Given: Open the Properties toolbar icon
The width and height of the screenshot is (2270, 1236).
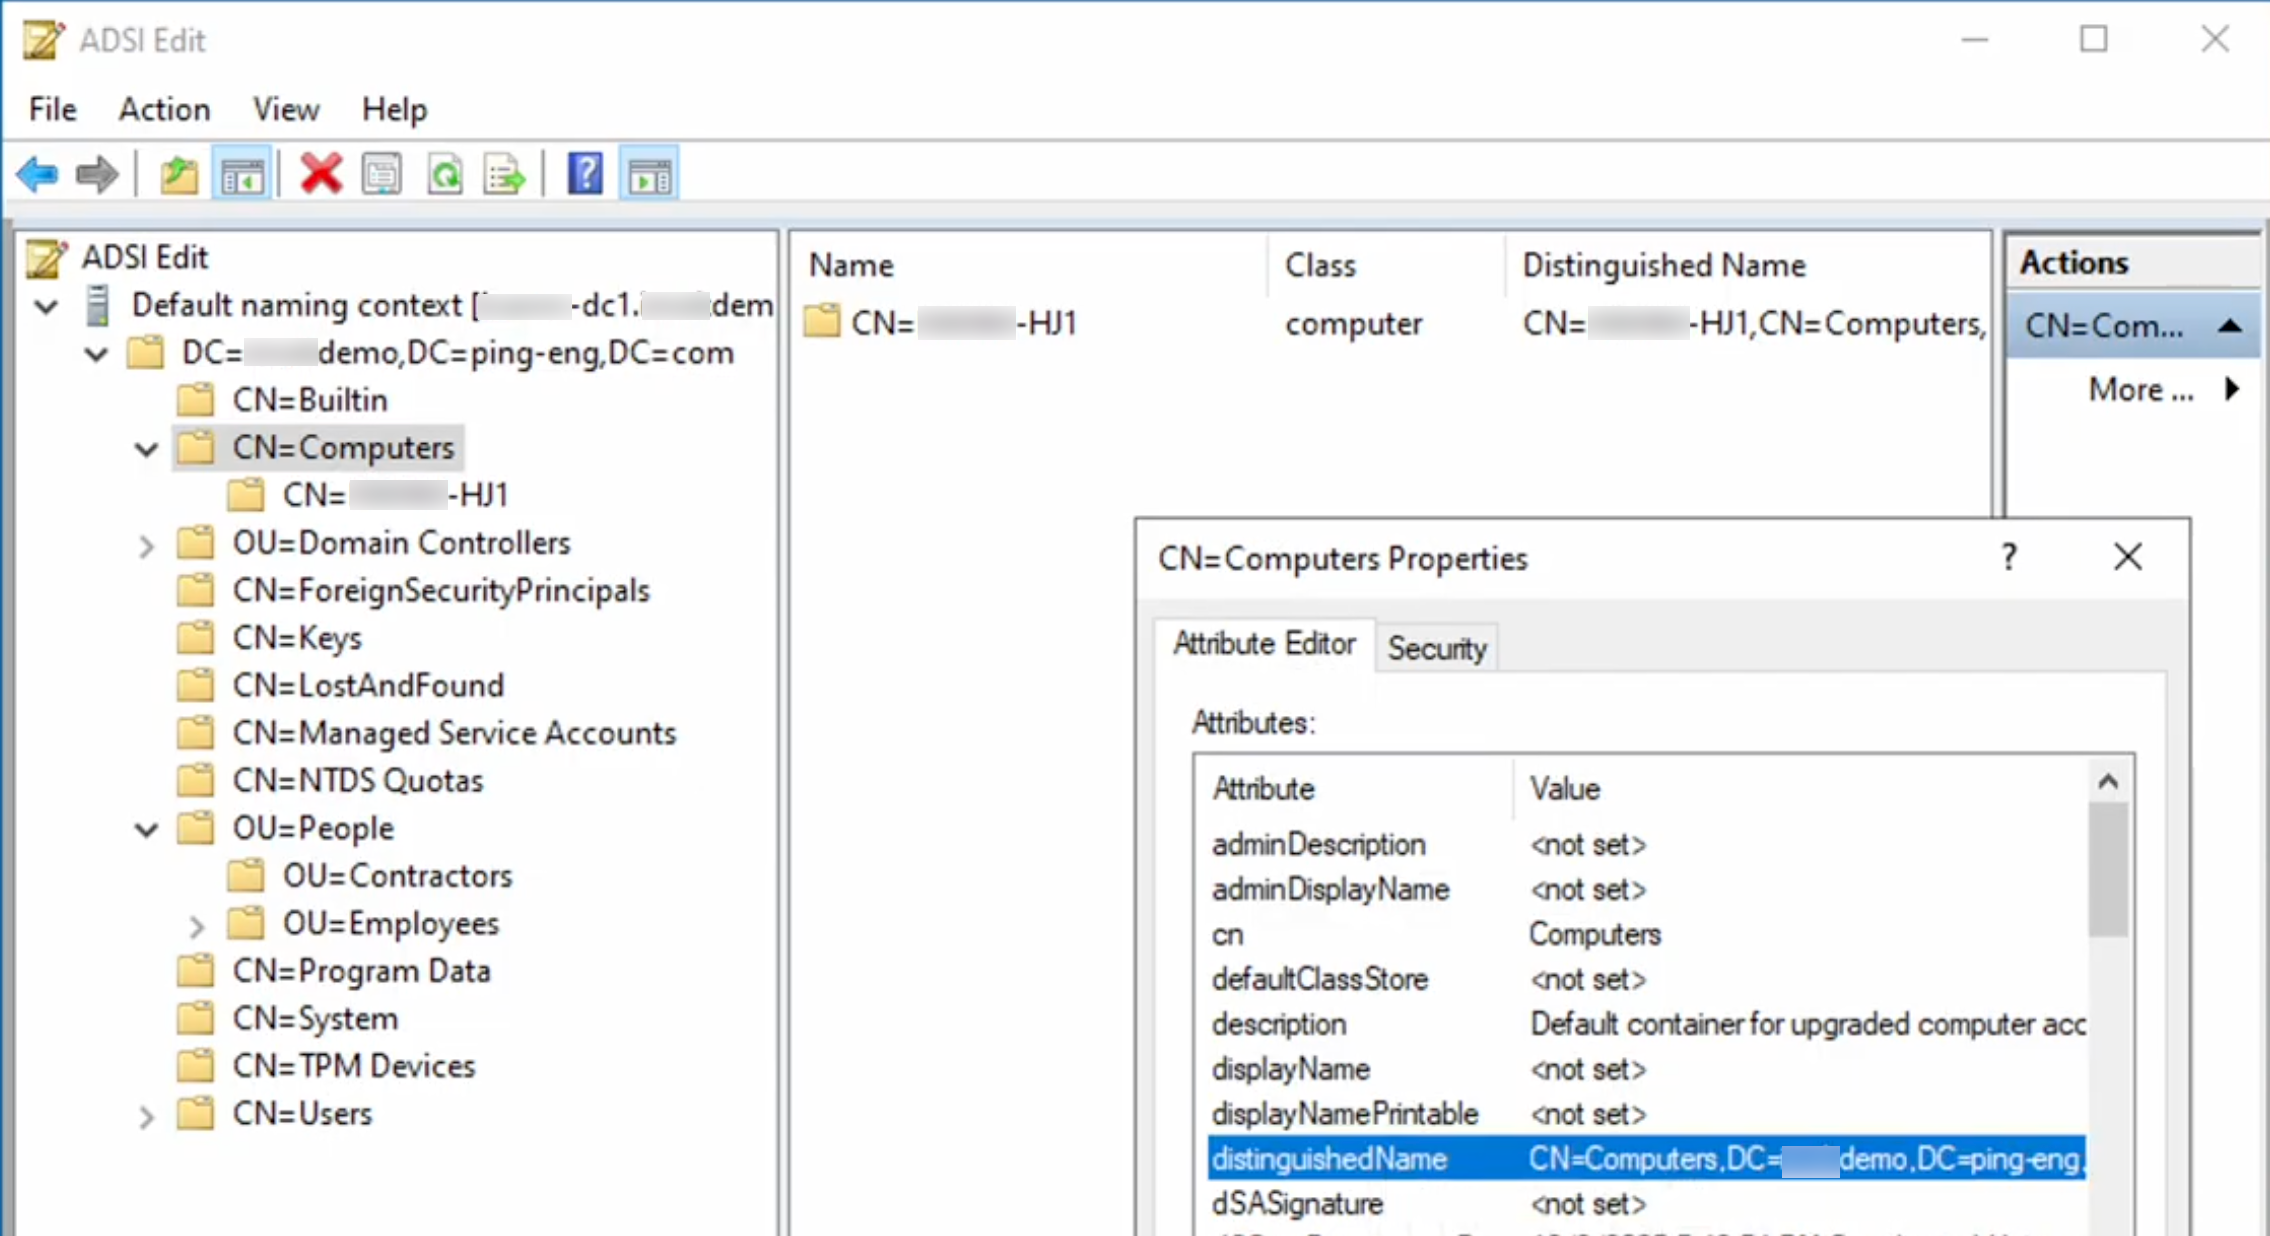Looking at the screenshot, I should pyautogui.click(x=381, y=173).
